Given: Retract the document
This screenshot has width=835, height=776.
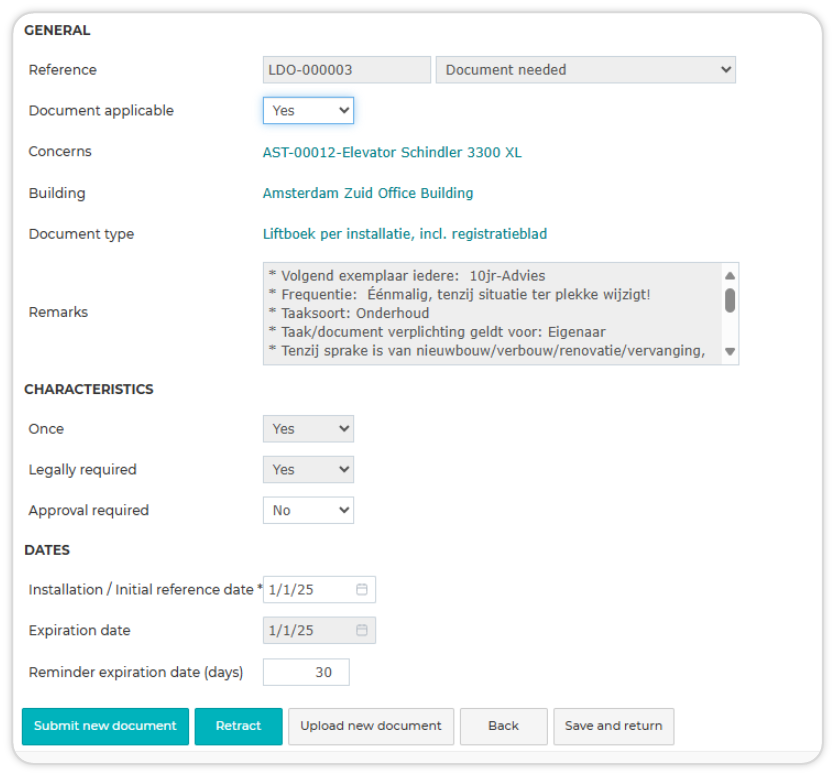Looking at the screenshot, I should 239,726.
